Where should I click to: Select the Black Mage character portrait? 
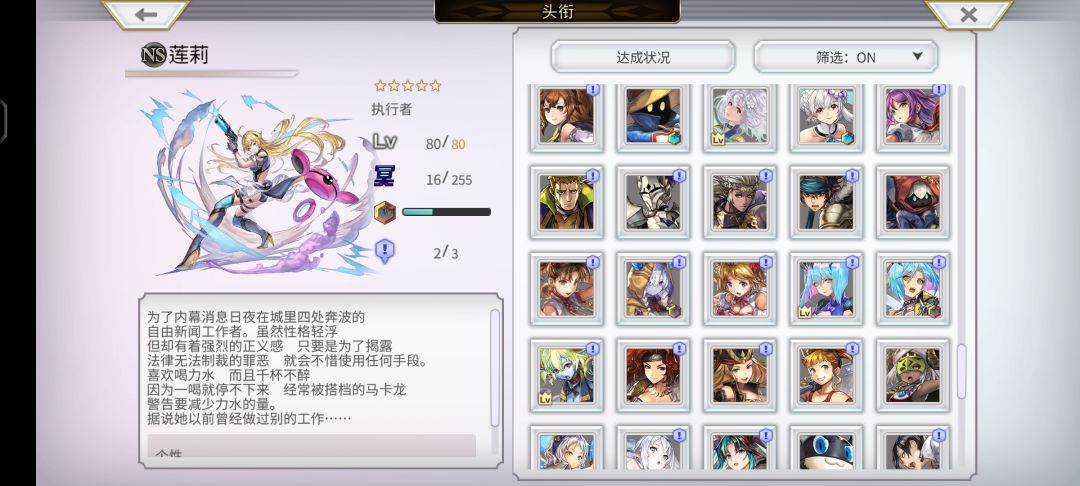click(653, 116)
